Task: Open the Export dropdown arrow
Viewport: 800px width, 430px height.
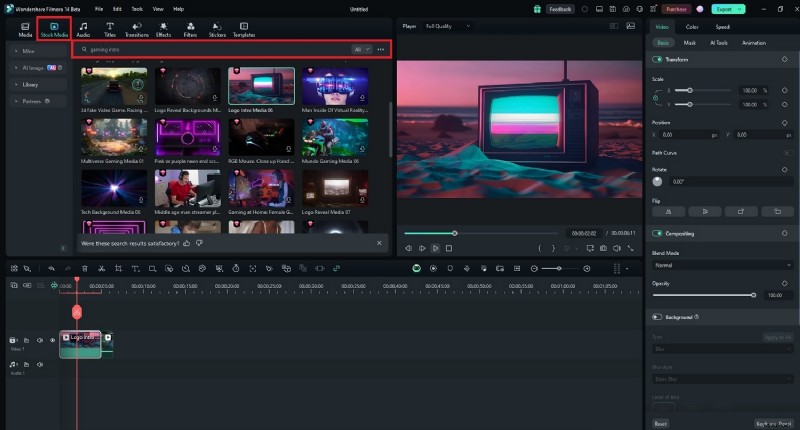Action: [739, 9]
